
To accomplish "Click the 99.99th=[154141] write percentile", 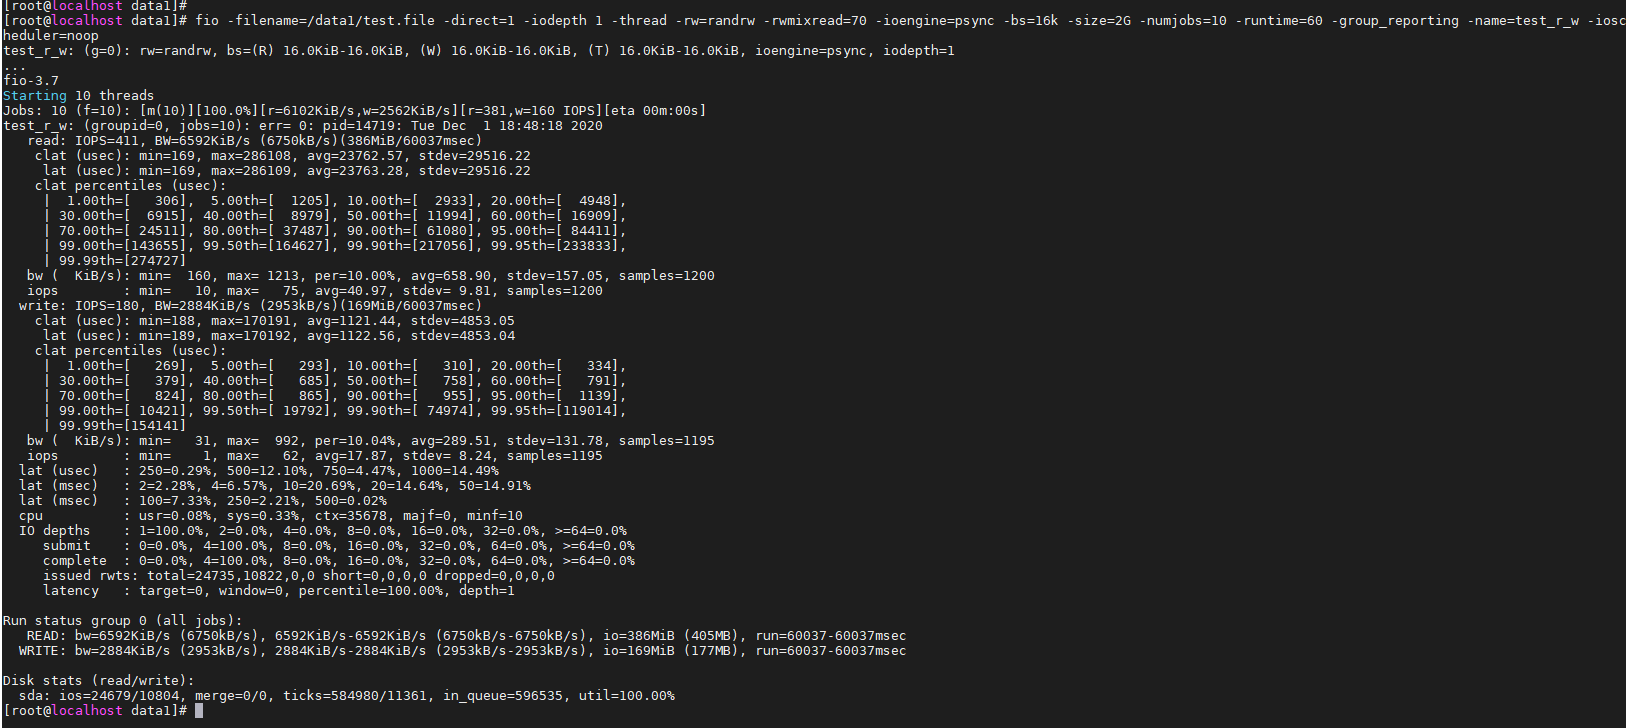I will point(122,426).
